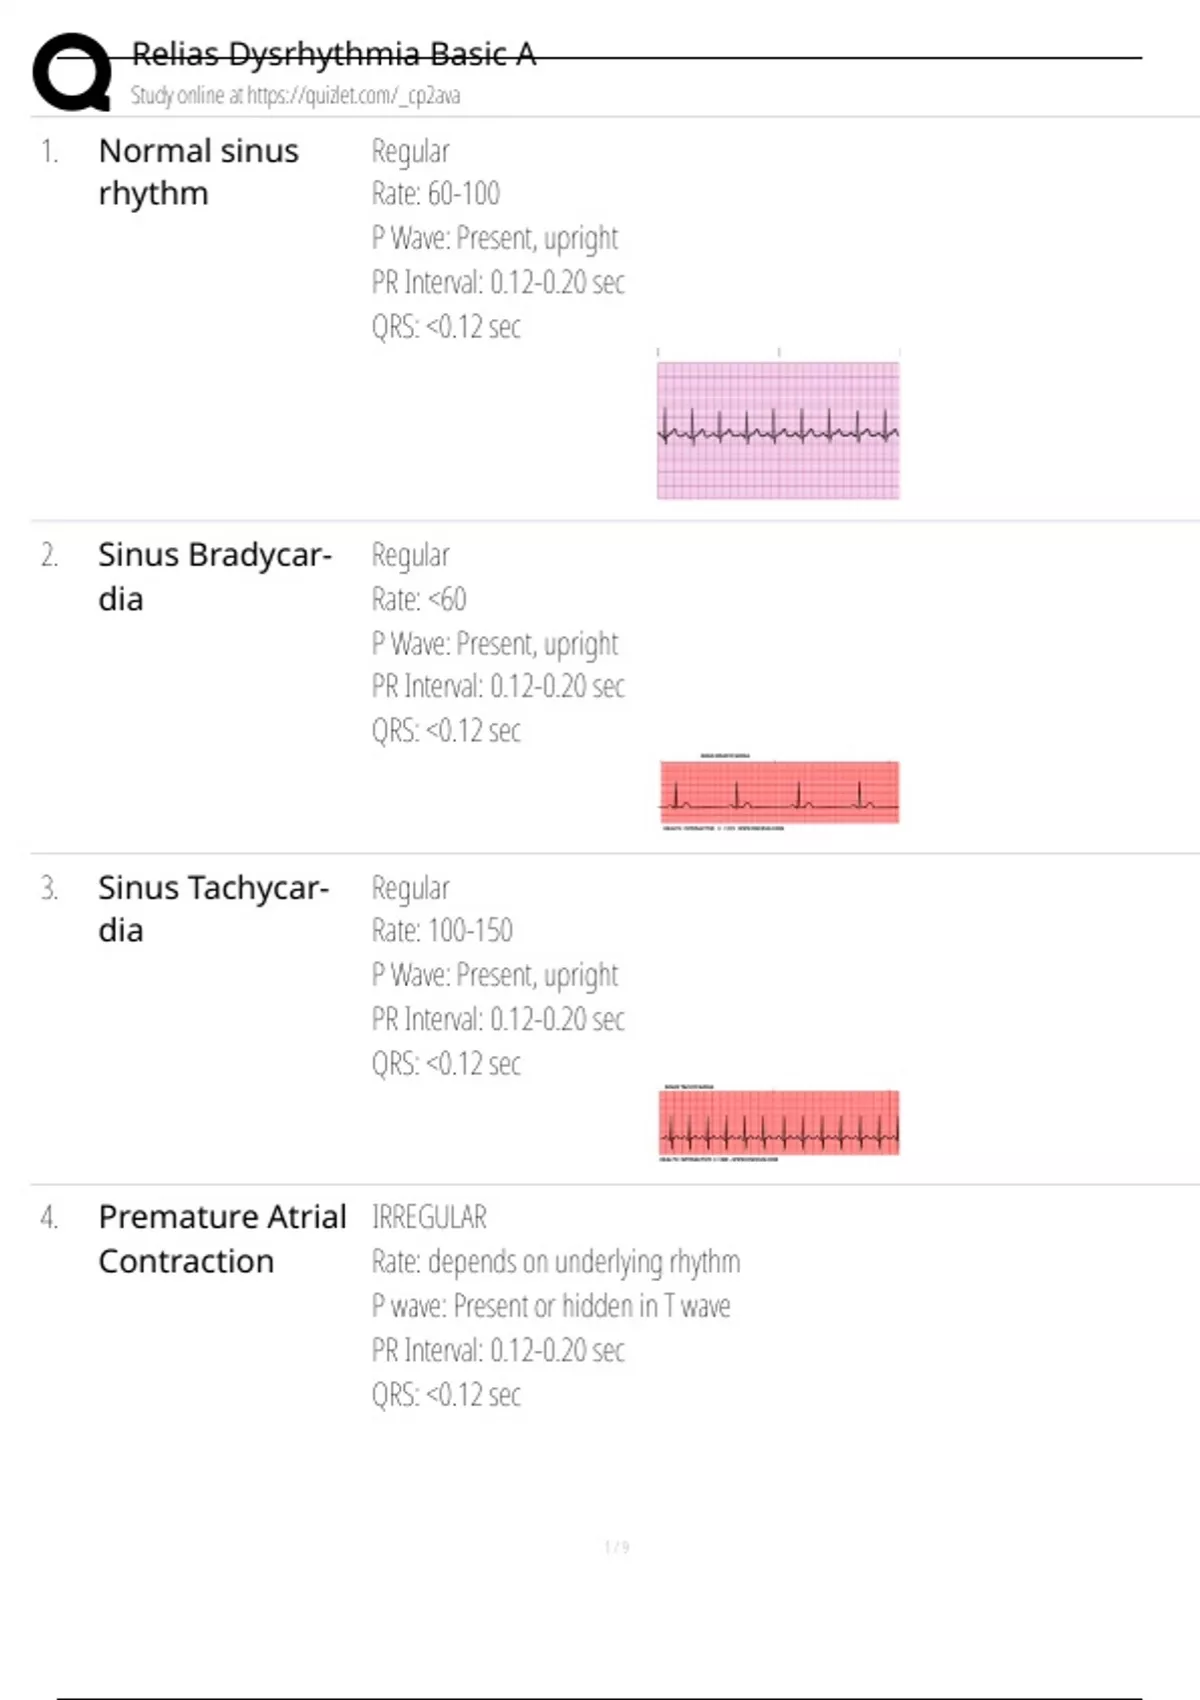Select the Sinus Tachycardia term heading
The width and height of the screenshot is (1200, 1700).
[x=213, y=909]
